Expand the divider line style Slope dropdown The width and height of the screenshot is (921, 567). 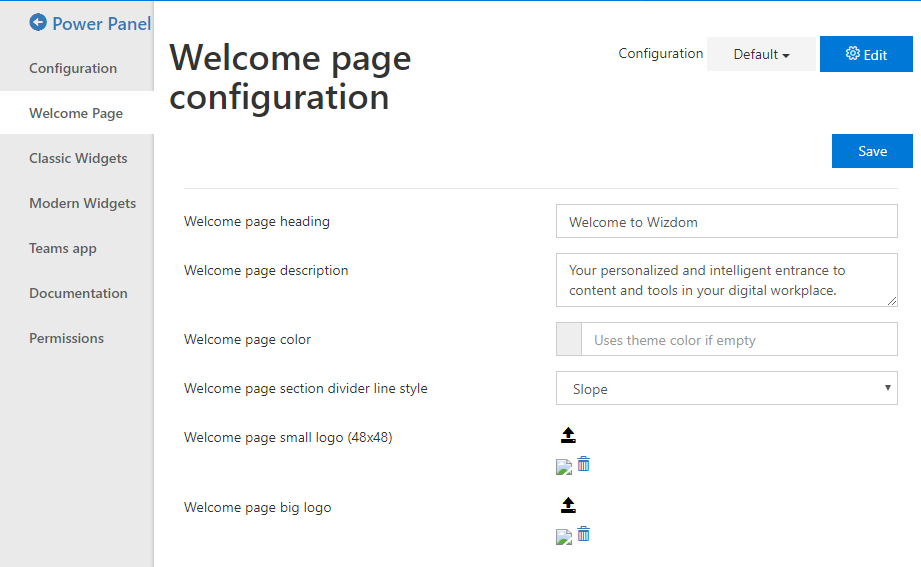click(727, 388)
